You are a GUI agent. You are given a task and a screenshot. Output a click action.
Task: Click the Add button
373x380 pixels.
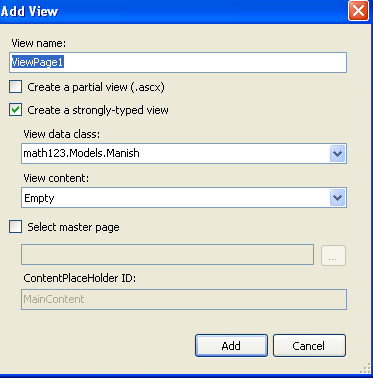231,346
